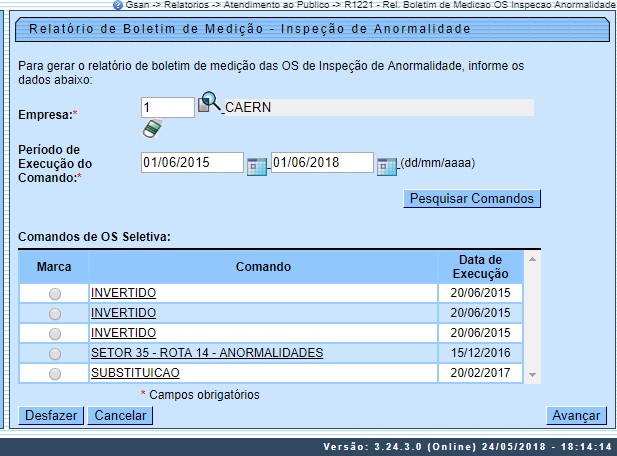Viewport: 617px width, 456px height.
Task: Click the Cancelar button
Action: 119,415
